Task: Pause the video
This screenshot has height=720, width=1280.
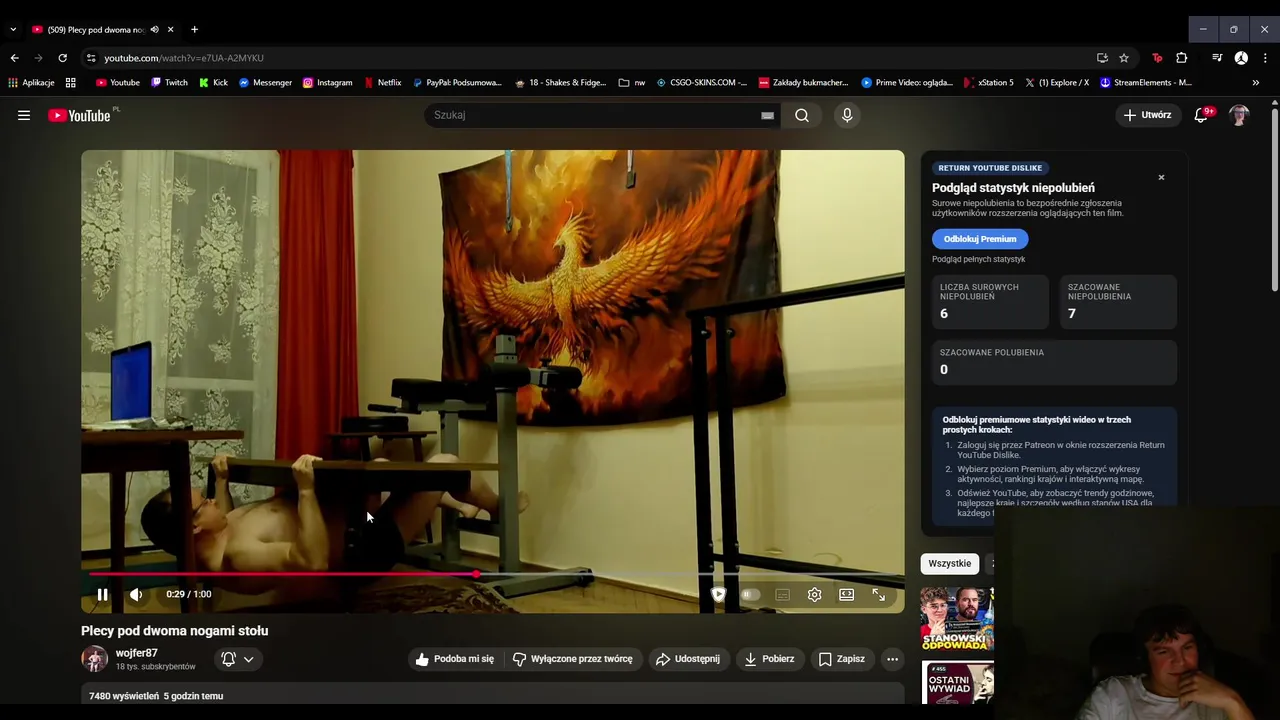Action: (102, 594)
